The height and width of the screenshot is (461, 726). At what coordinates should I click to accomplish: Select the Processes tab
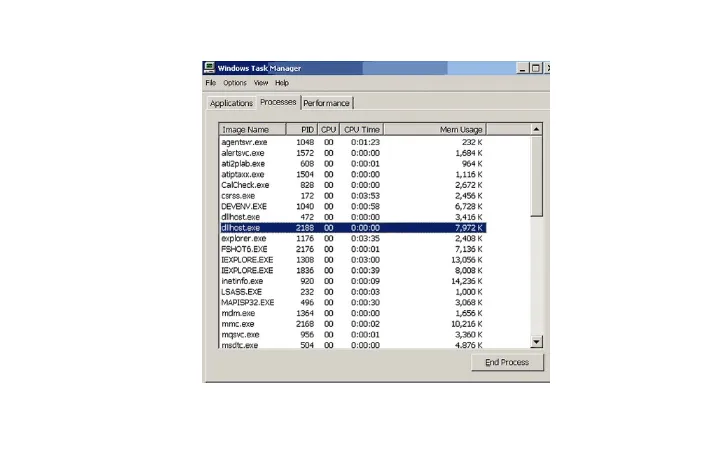278,102
